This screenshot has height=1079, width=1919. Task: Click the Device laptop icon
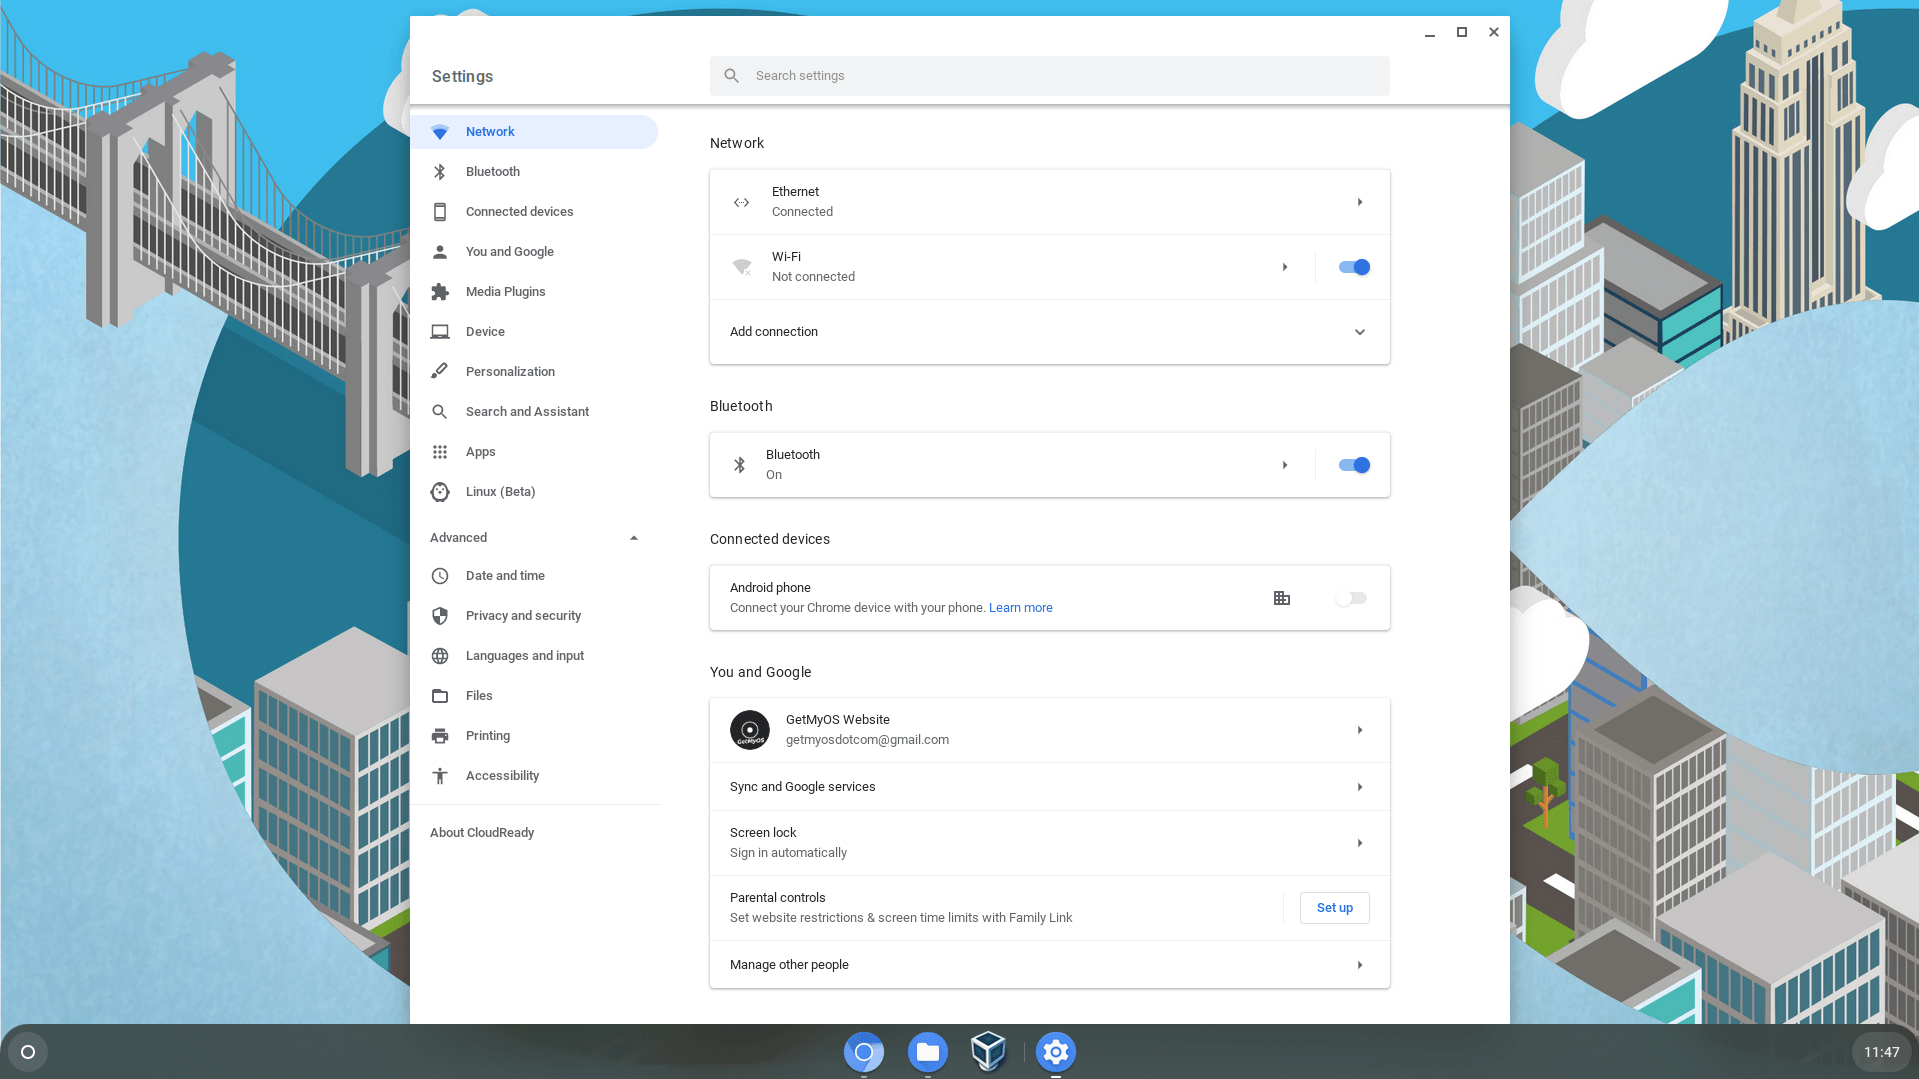pyautogui.click(x=440, y=332)
